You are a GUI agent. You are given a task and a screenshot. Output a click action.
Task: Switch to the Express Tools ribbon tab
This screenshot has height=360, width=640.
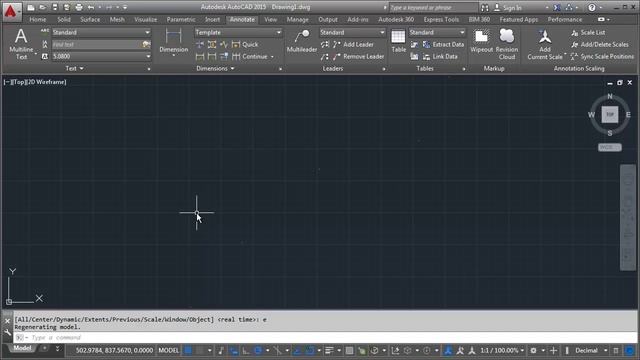coord(441,20)
